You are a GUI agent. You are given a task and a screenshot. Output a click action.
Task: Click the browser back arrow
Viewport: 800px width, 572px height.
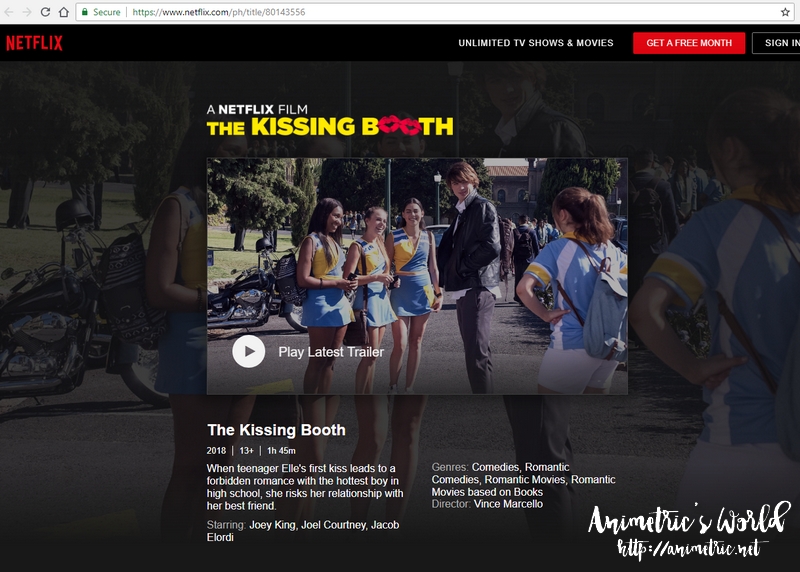9,12
